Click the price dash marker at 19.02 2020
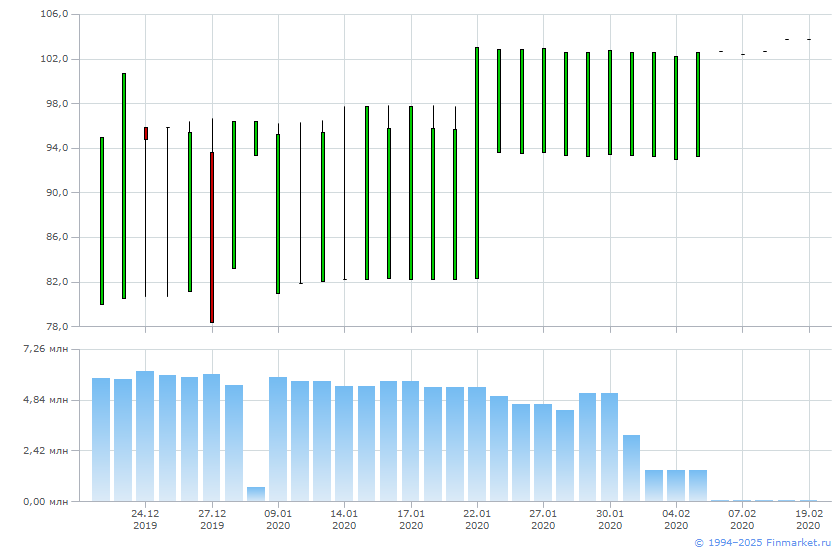840x550 pixels. (x=809, y=39)
